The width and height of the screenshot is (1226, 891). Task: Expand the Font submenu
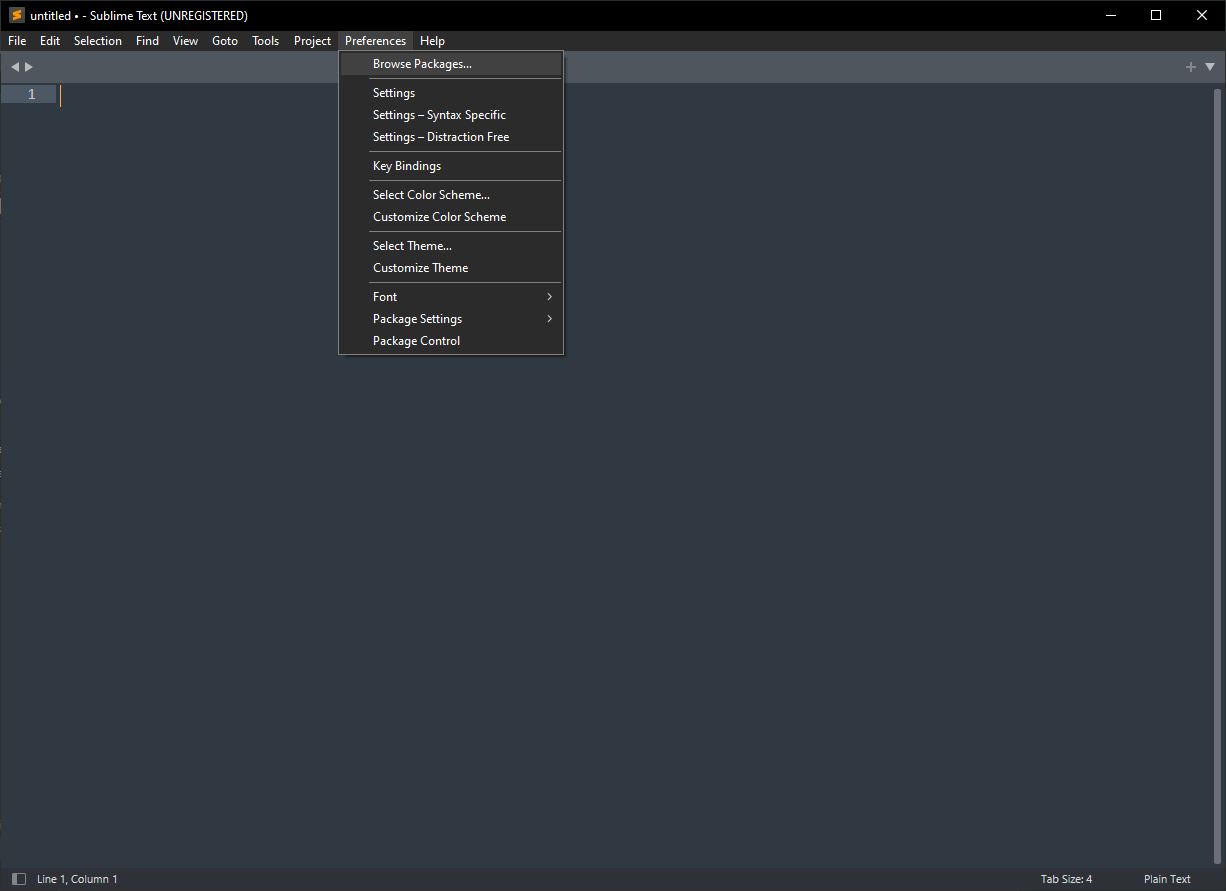point(451,297)
